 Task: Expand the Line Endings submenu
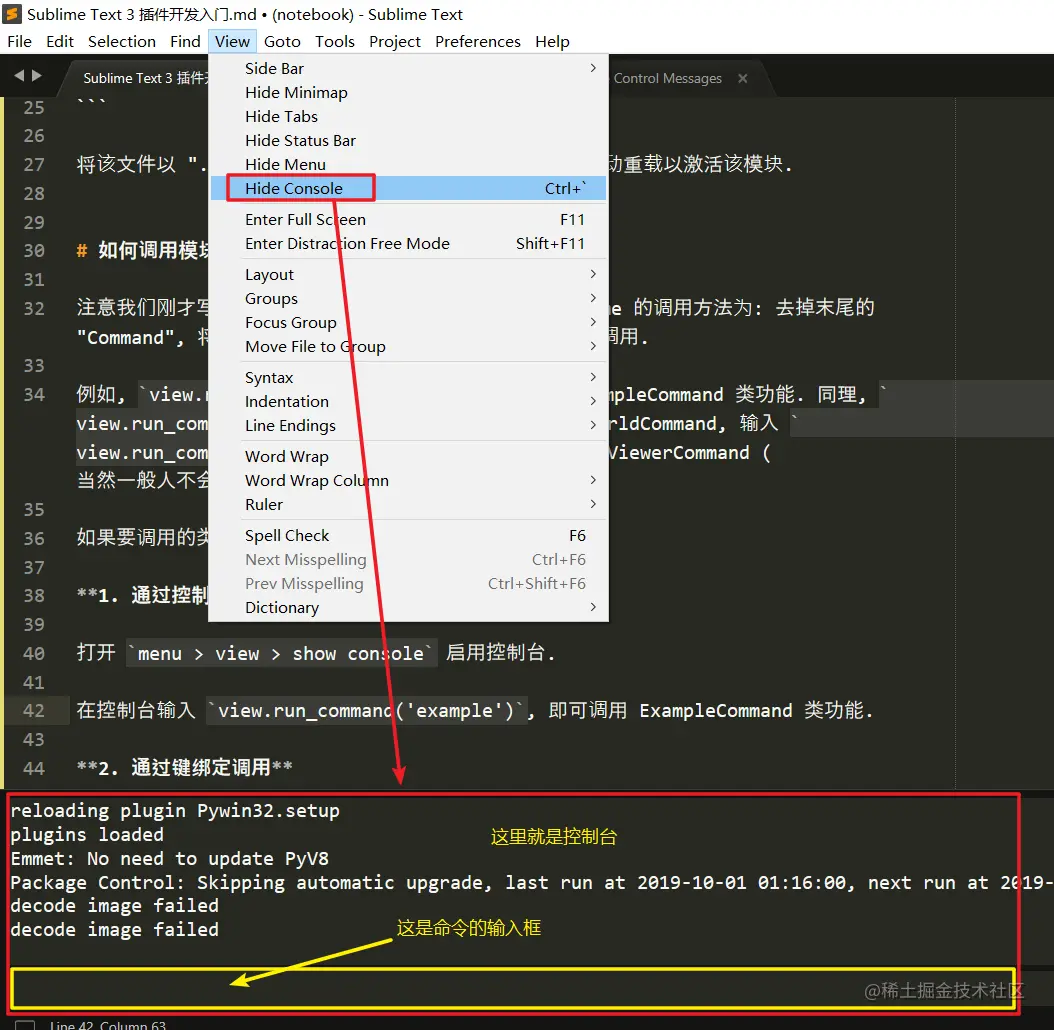(x=408, y=426)
